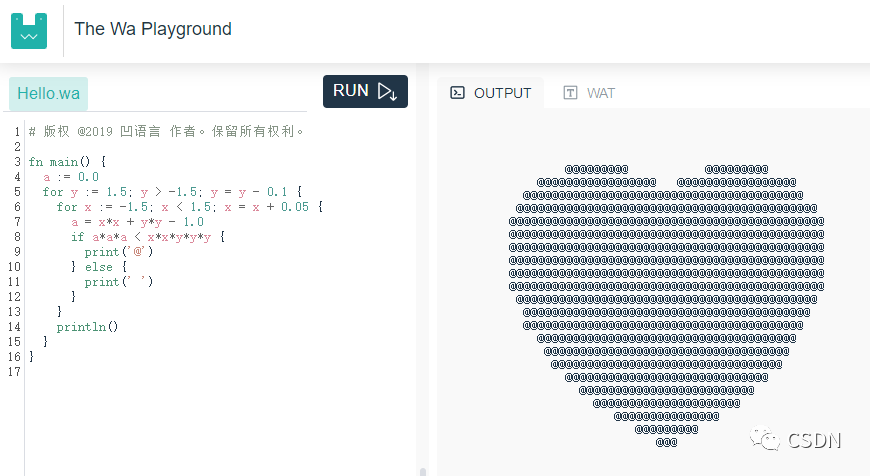Click the 'for x := -1.5' loop line
The width and height of the screenshot is (870, 476).
(190, 207)
